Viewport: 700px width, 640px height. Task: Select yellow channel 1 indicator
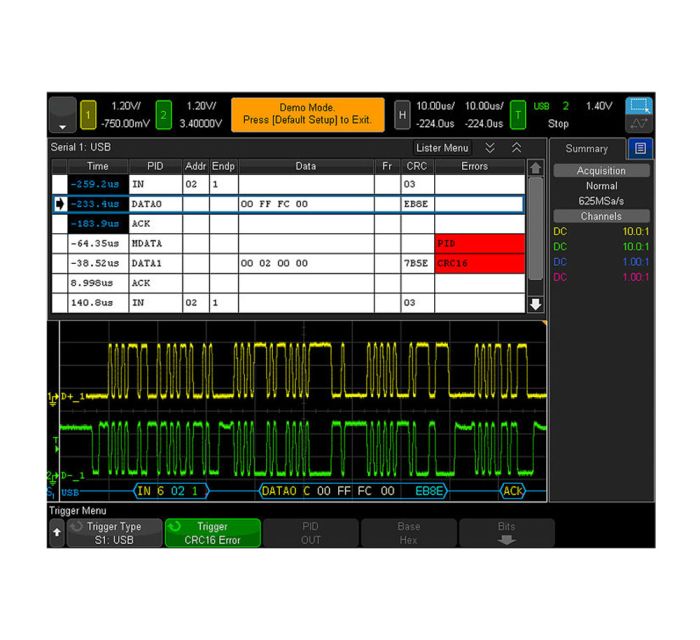point(88,115)
